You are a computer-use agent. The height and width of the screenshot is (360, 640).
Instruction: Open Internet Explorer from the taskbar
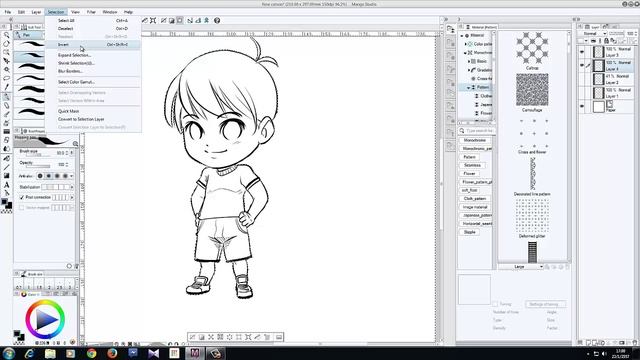[29, 353]
